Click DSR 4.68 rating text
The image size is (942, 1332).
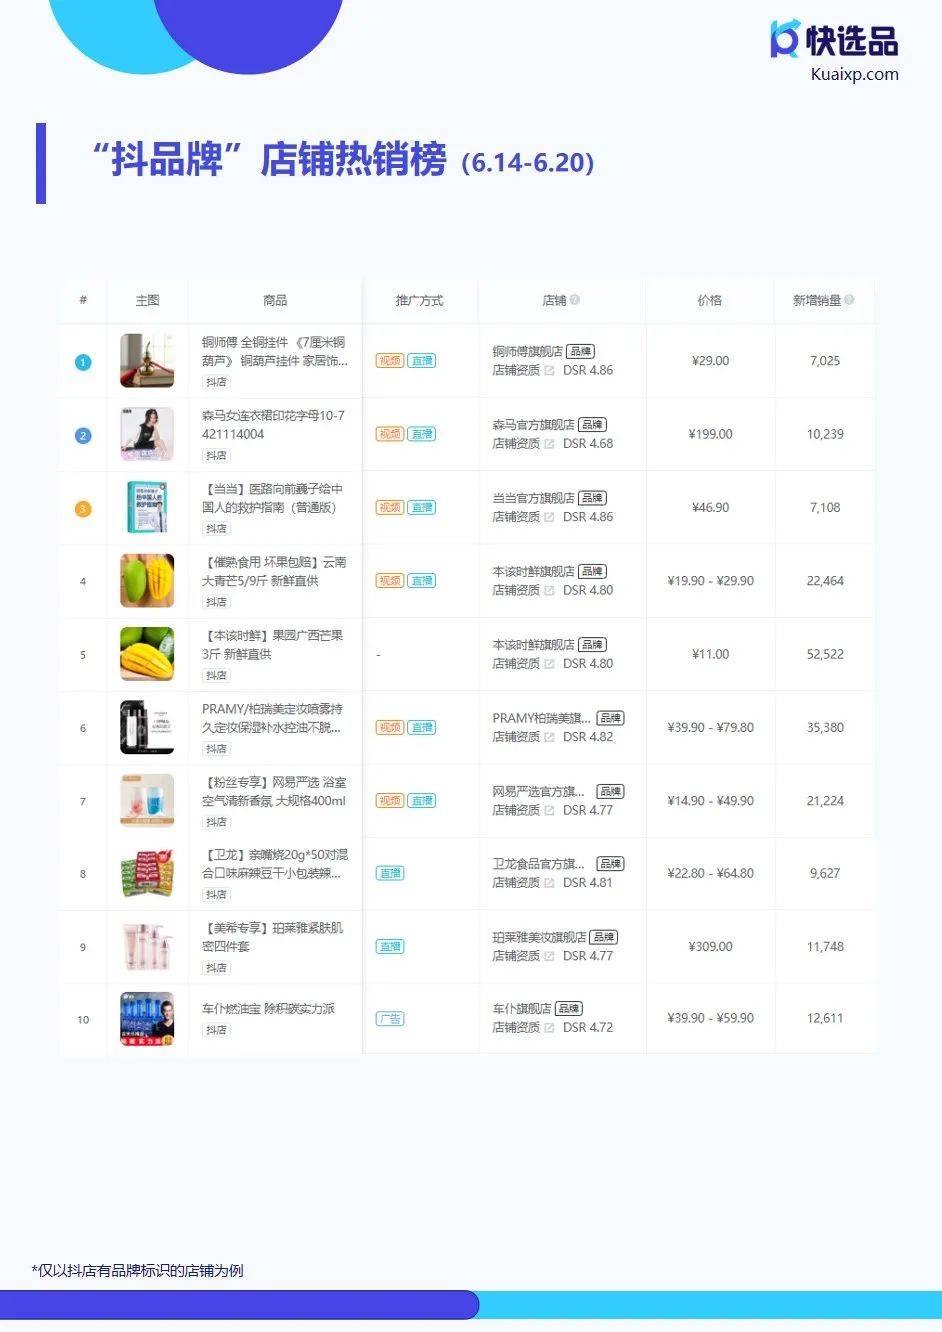588,444
